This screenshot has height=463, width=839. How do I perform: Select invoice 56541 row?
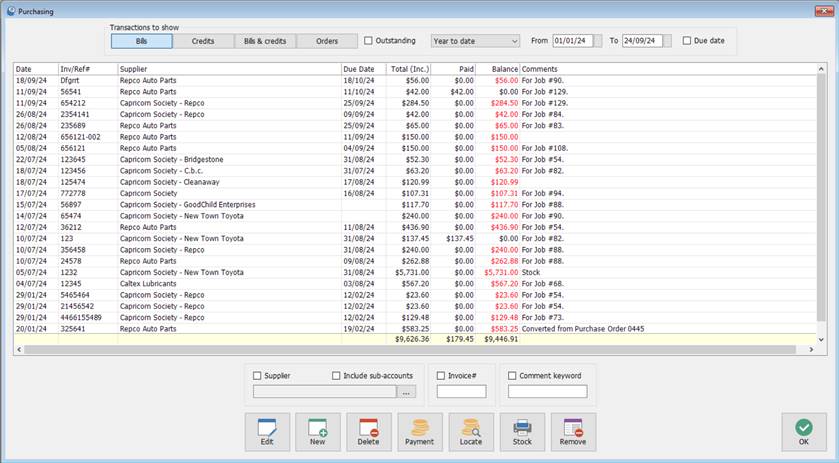[416, 92]
